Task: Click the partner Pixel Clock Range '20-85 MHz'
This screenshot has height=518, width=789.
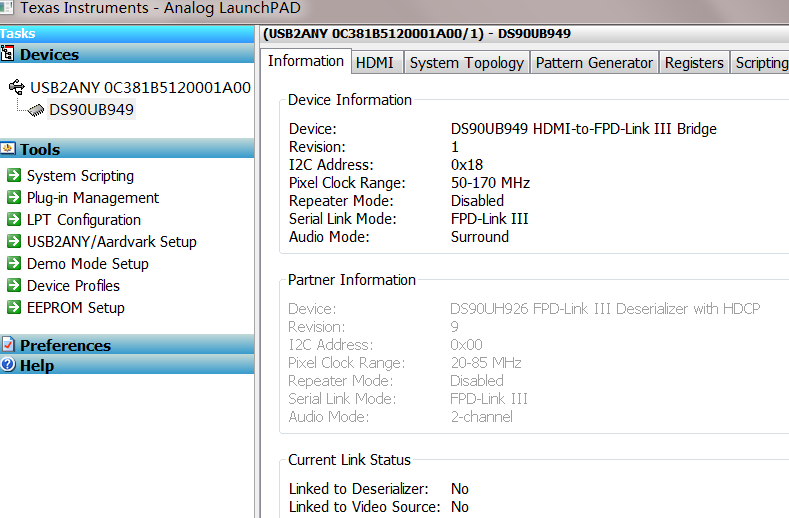Action: 486,362
